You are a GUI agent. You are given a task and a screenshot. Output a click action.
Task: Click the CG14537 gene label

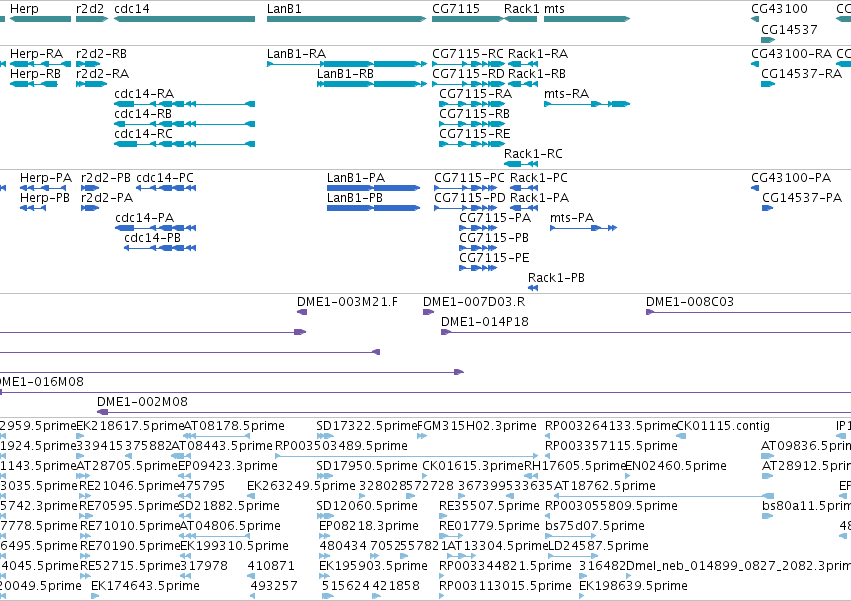[789, 29]
